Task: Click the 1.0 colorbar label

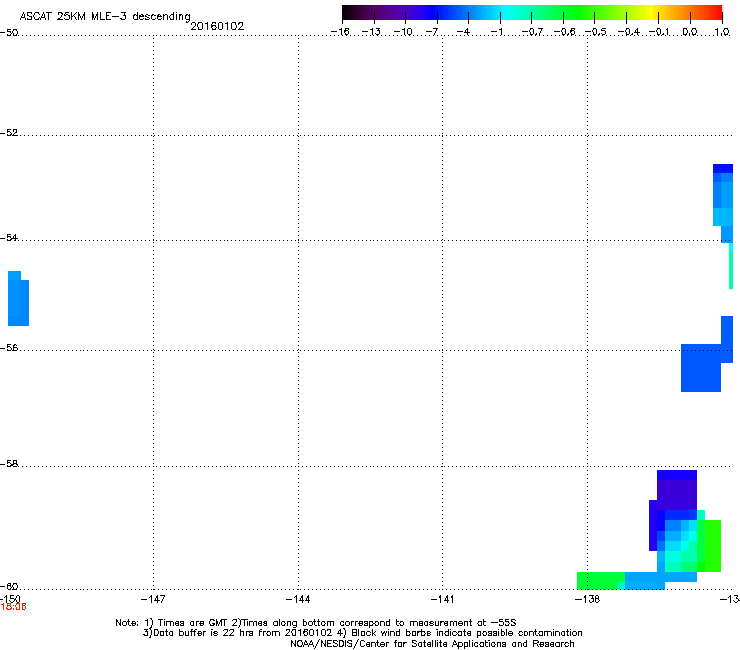Action: coord(722,32)
